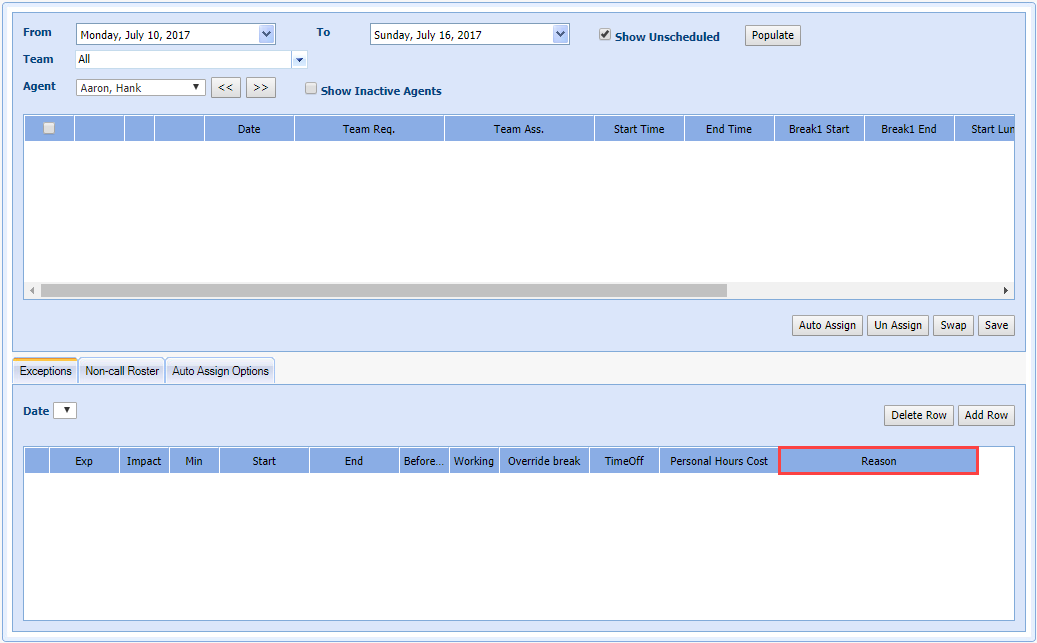Click the next agent >> button
Viewport: 1037px width, 643px height.
point(260,88)
